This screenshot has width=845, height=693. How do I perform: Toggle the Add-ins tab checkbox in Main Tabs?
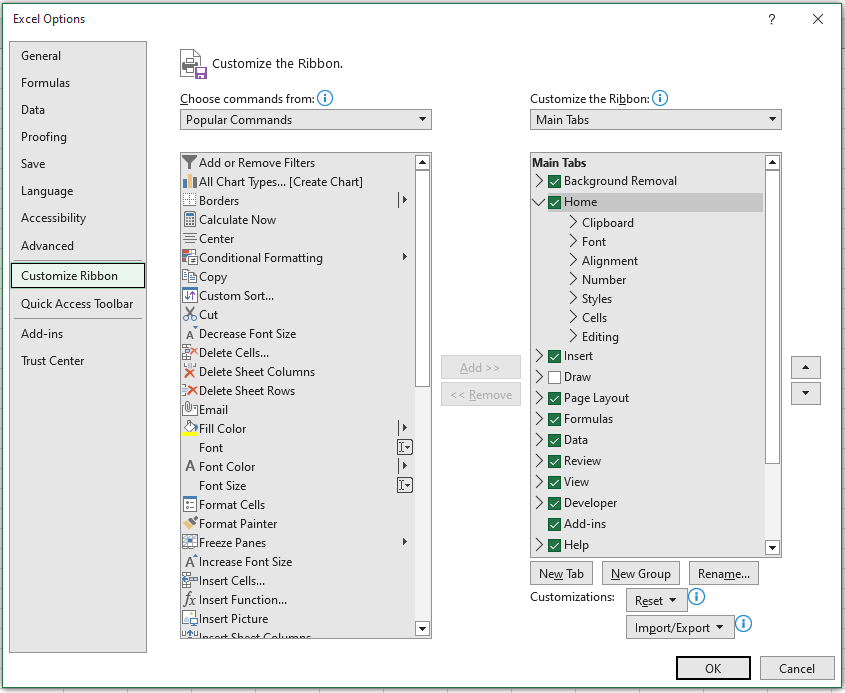[x=554, y=524]
